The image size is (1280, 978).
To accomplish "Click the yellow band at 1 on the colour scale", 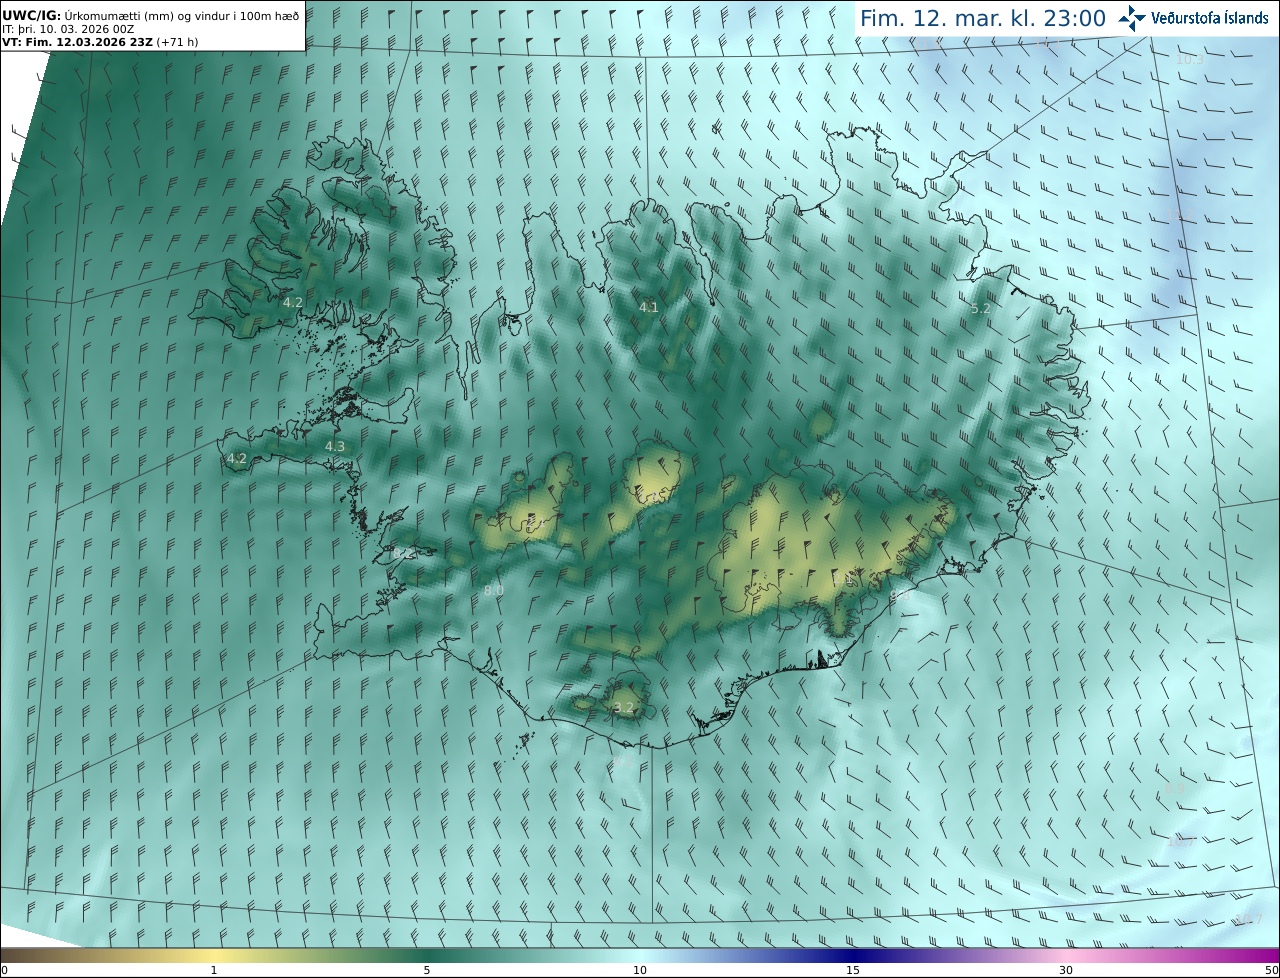I will pos(213,955).
